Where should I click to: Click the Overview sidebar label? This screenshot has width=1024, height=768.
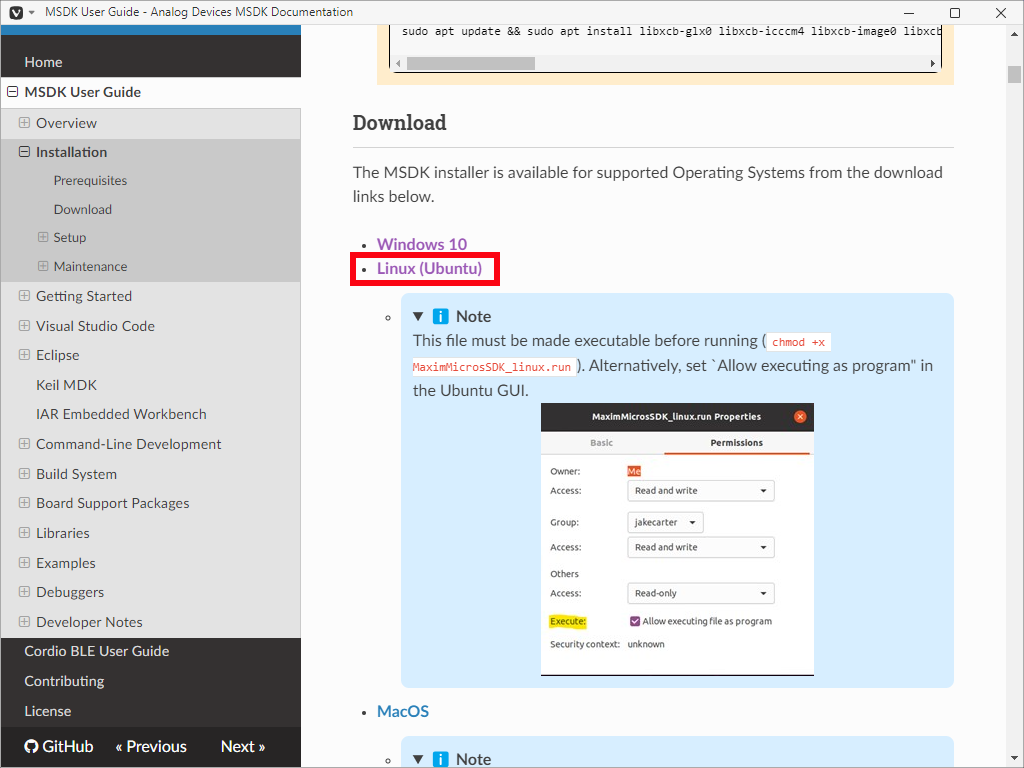tap(66, 123)
